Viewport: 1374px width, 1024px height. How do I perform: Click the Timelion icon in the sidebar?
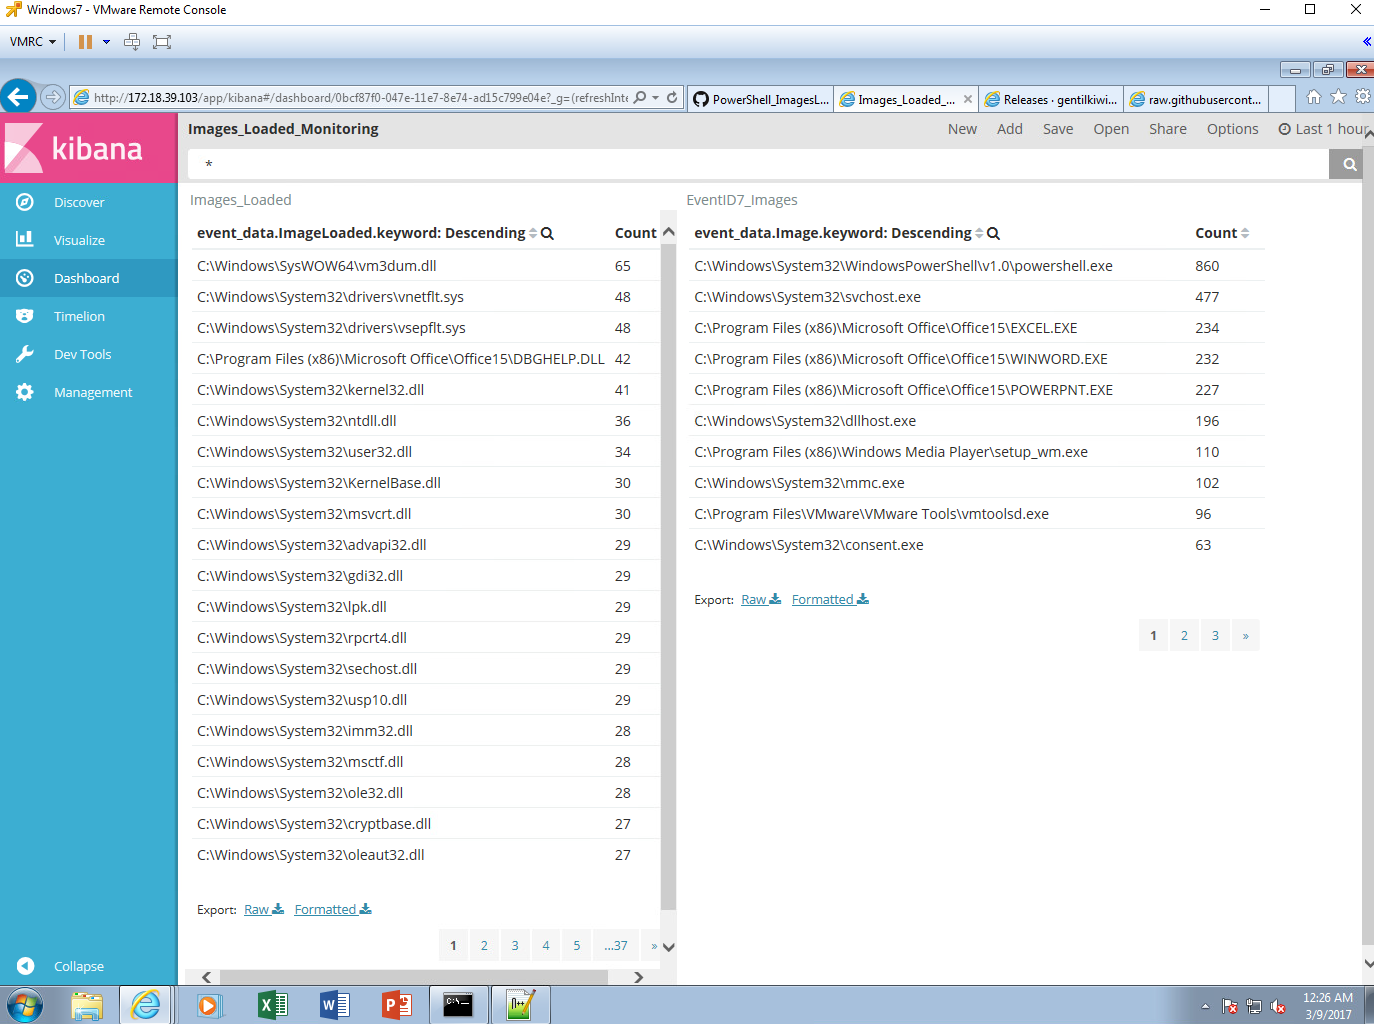pos(25,316)
